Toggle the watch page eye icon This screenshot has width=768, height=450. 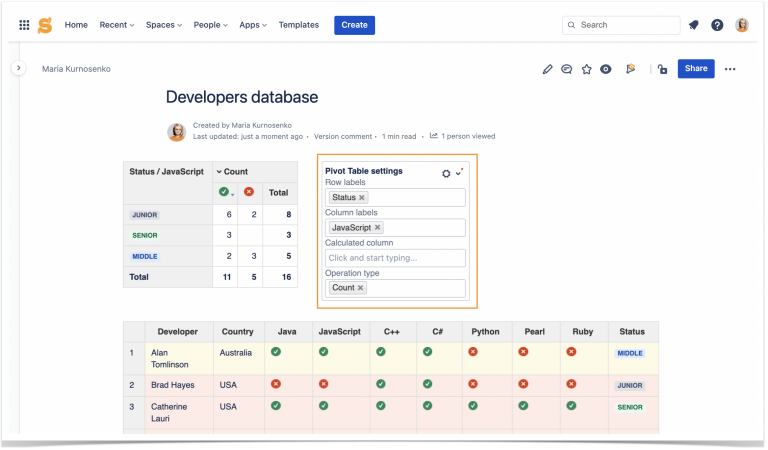pos(606,69)
